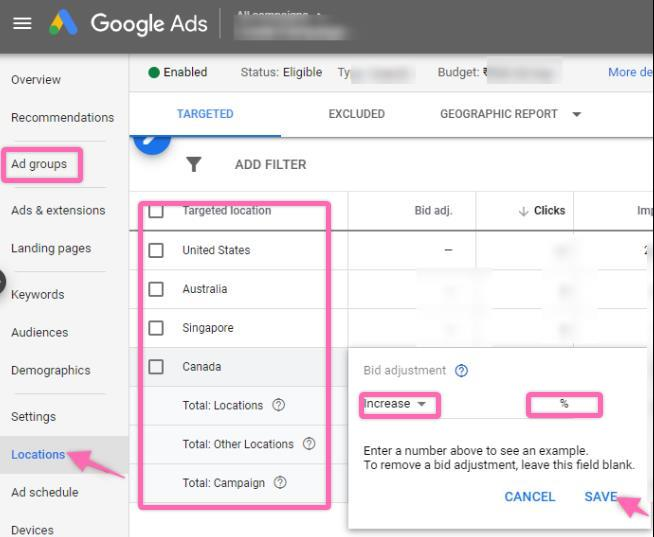Image resolution: width=654 pixels, height=537 pixels.
Task: Check the United States location checkbox
Action: pos(156,250)
